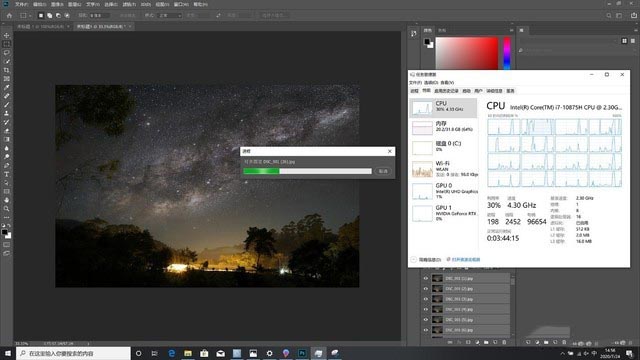Show hidden system tray icons chevron

coord(562,353)
